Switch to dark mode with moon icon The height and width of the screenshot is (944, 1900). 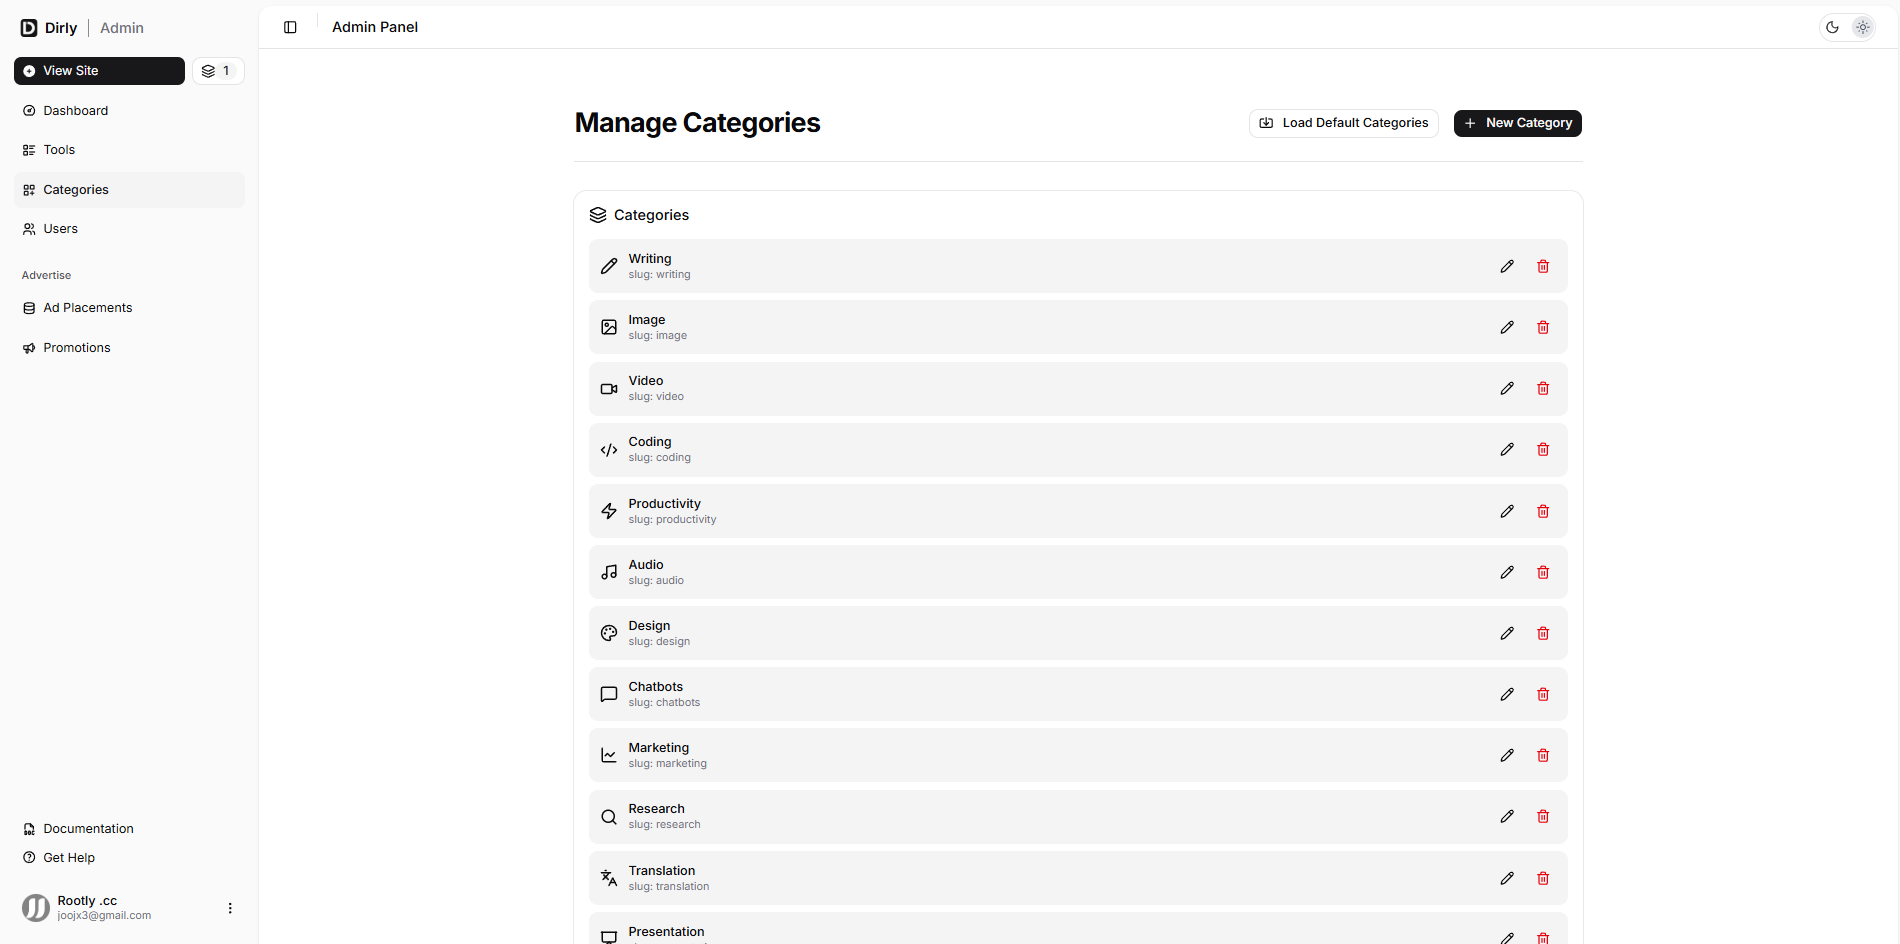pyautogui.click(x=1832, y=27)
